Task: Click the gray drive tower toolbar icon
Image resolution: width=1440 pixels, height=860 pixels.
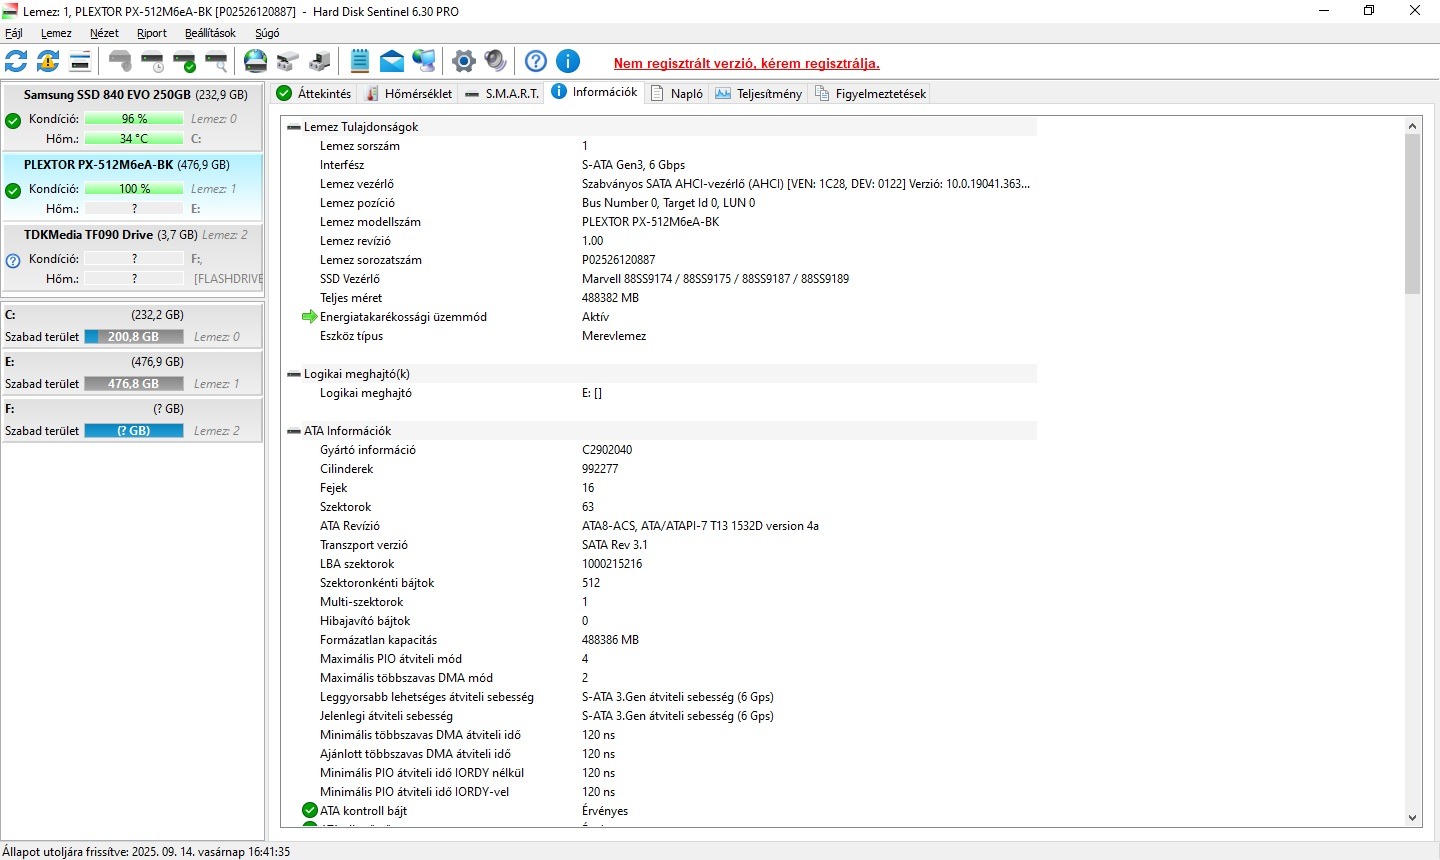Action: click(320, 61)
